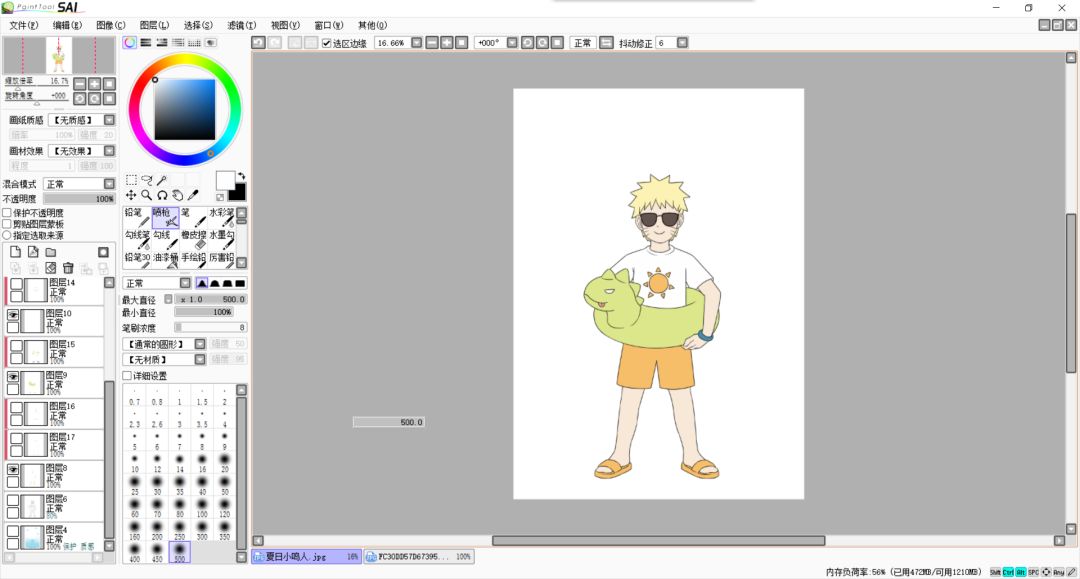Select brush size 100 preset
This screenshot has width=1080, height=579.
202,508
